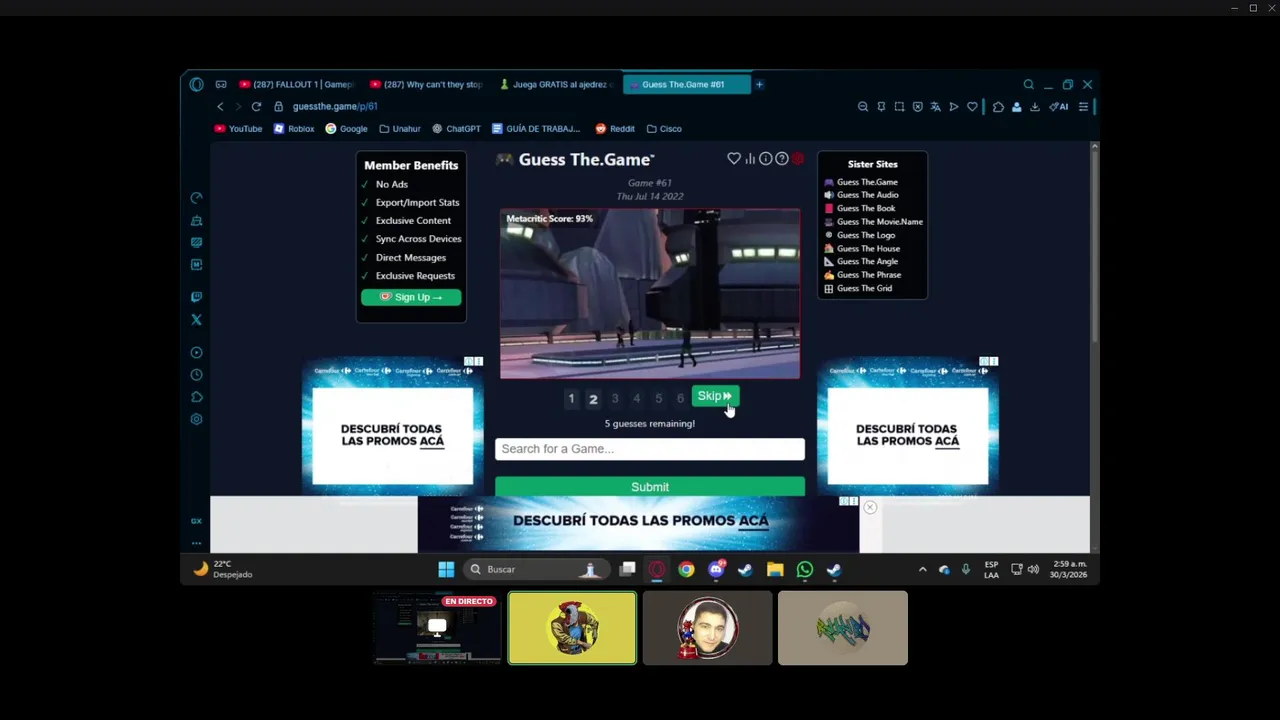Focus the Search for a Game field
Image resolution: width=1280 pixels, height=720 pixels.
pos(650,449)
